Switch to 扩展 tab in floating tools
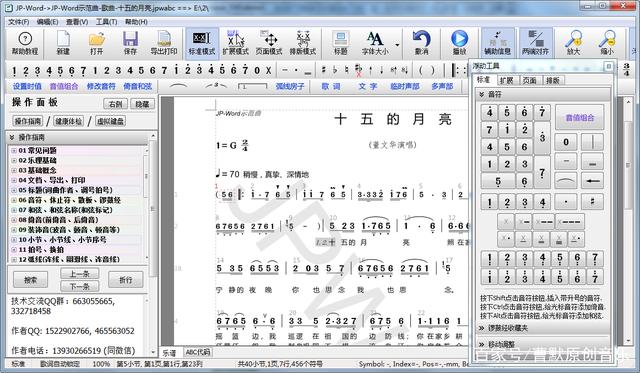The image size is (640, 373). pos(507,80)
